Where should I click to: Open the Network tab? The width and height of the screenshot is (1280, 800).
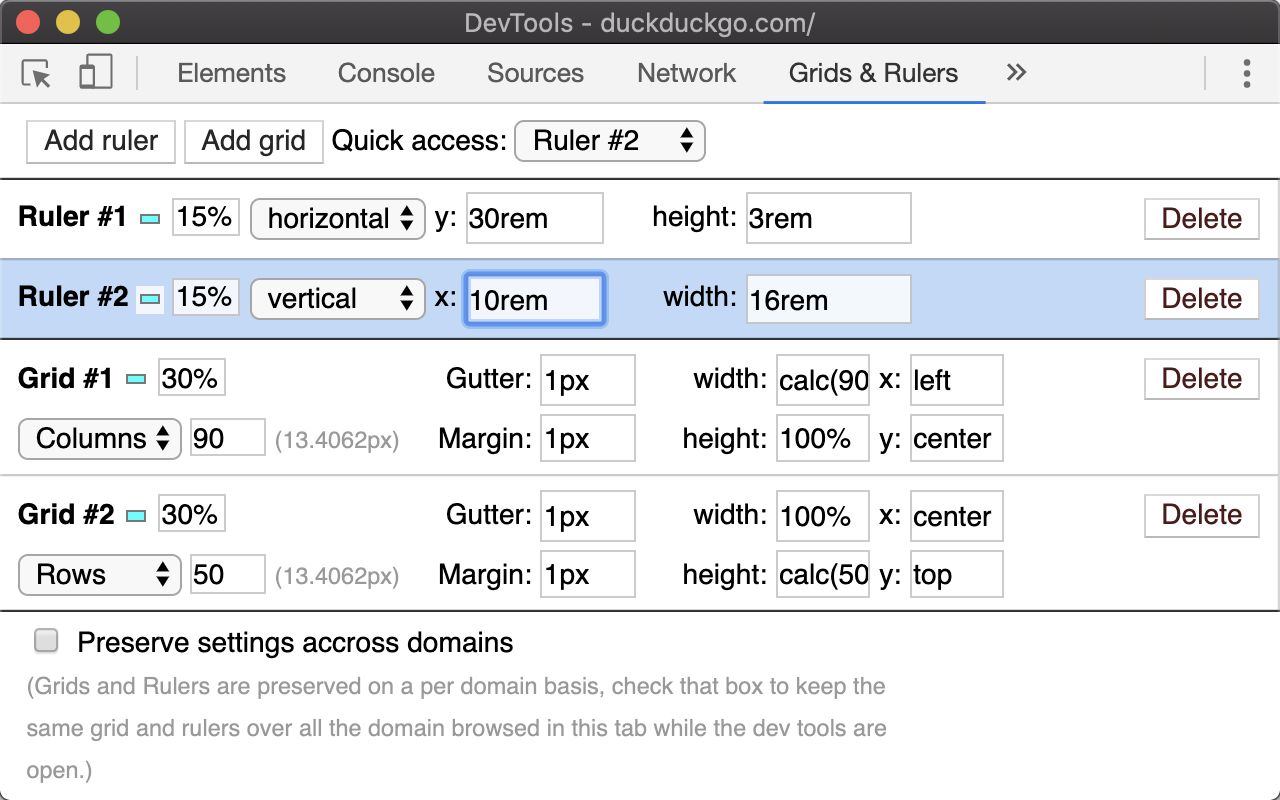(x=686, y=73)
